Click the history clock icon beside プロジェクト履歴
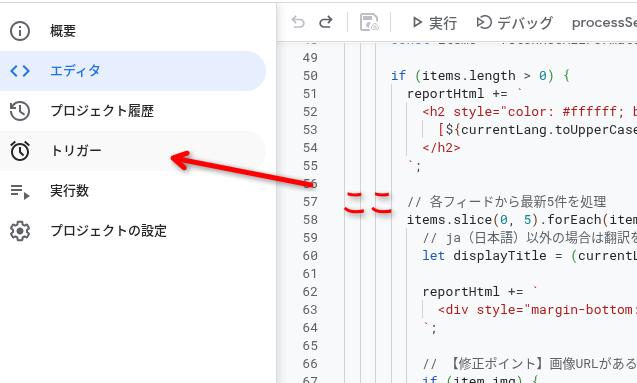This screenshot has width=637, height=383. click(x=20, y=110)
